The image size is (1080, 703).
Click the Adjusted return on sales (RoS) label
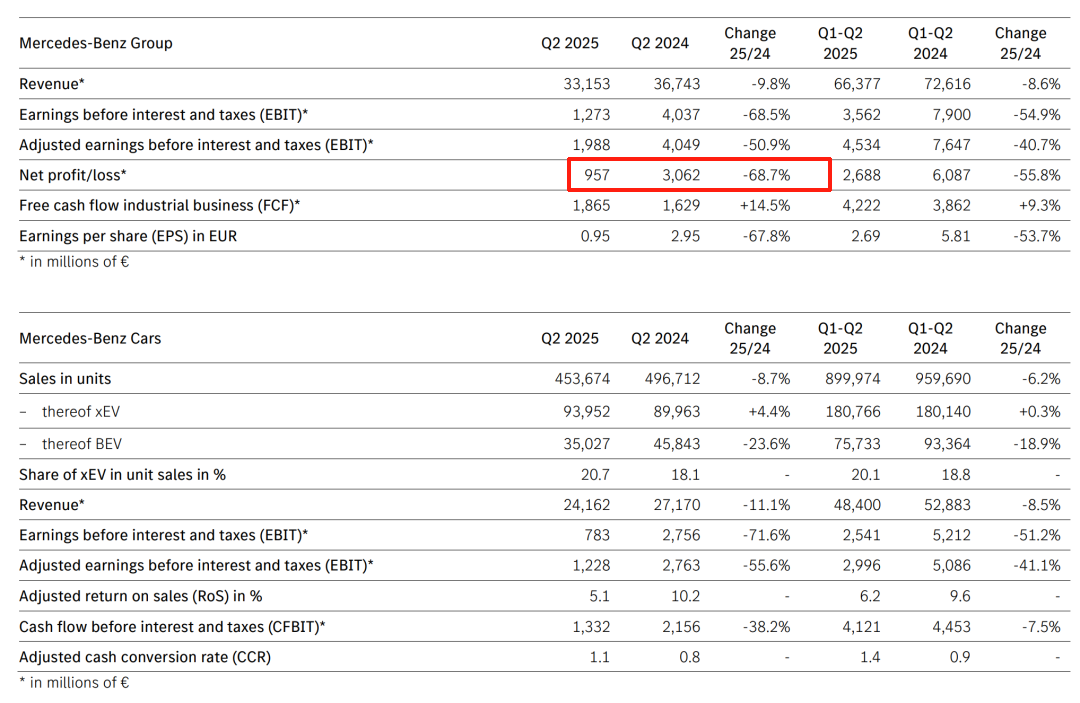140,596
